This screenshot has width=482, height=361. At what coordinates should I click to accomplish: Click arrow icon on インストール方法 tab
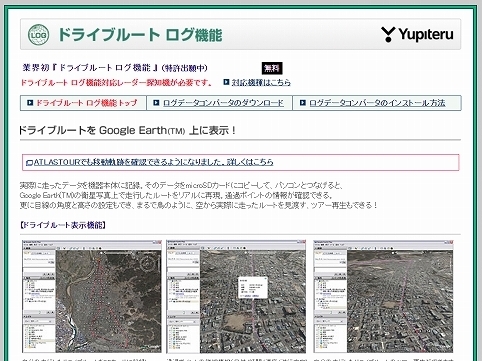(x=303, y=103)
